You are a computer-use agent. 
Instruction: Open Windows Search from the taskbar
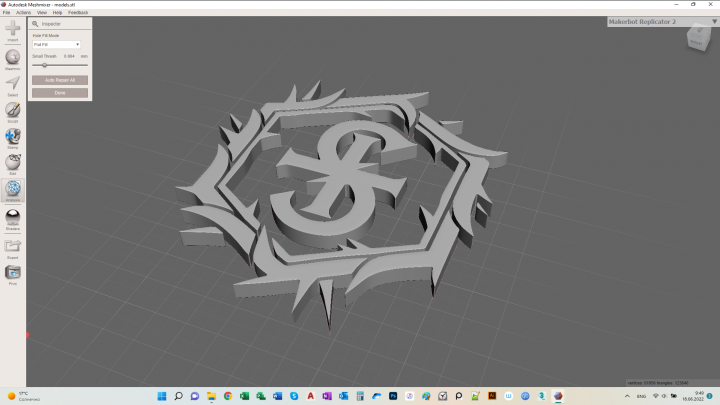click(x=178, y=396)
